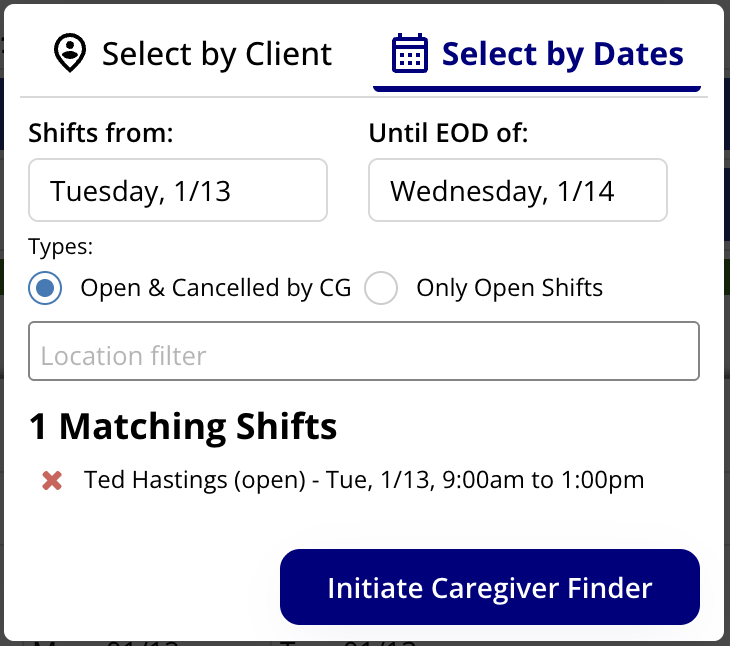Click the Until EOD of label
The image size is (730, 646).
click(x=448, y=133)
